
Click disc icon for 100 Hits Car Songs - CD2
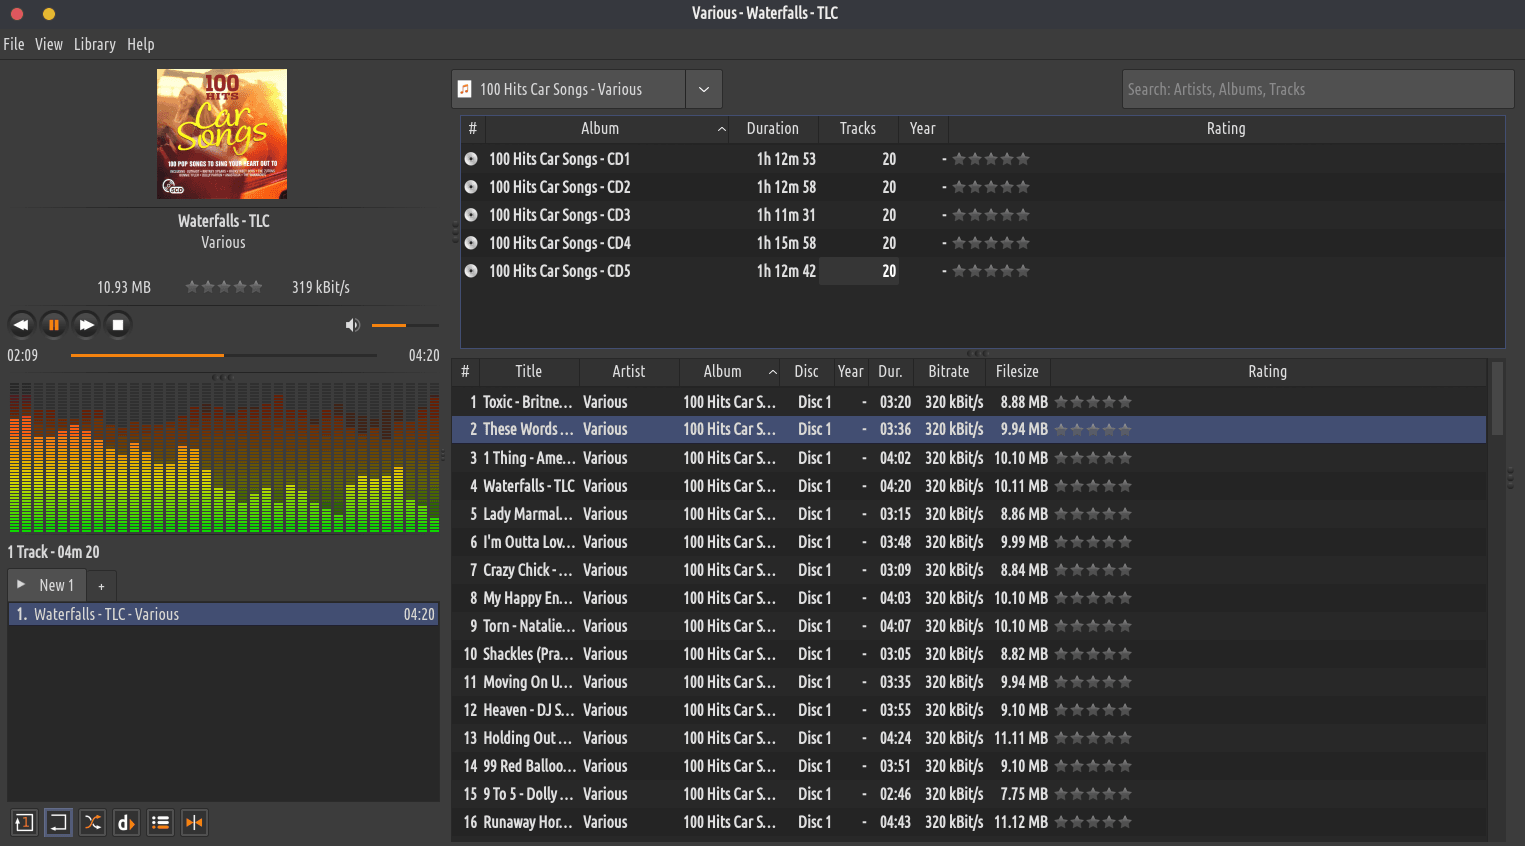(x=471, y=187)
